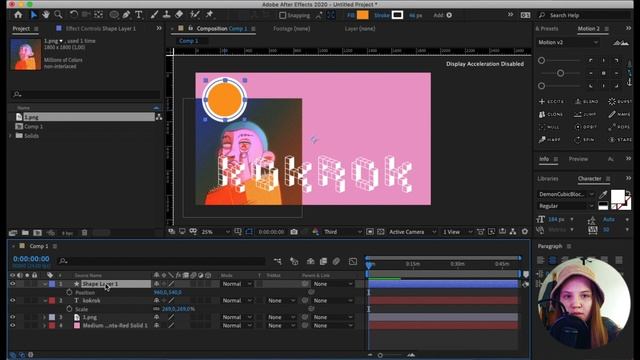Select the Clone Stamp tool
The width and height of the screenshot is (640, 360).
point(166,15)
